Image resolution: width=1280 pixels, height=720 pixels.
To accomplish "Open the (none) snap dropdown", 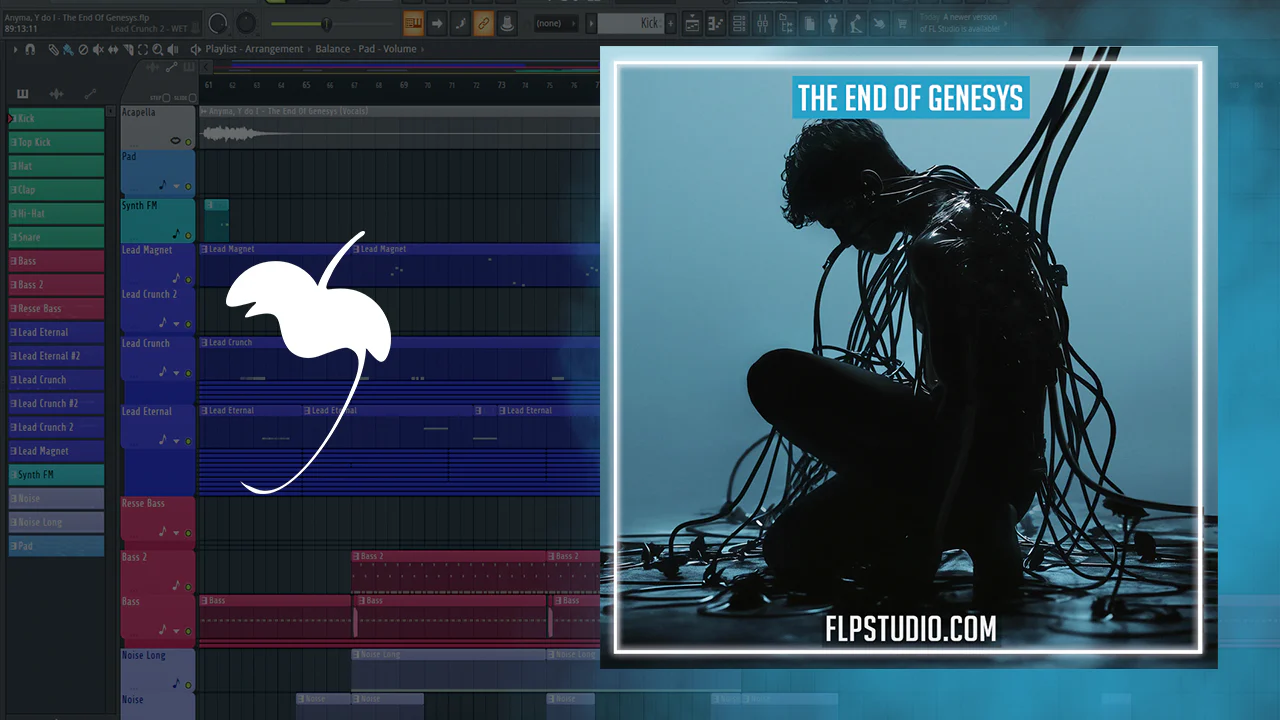I will click(x=555, y=23).
